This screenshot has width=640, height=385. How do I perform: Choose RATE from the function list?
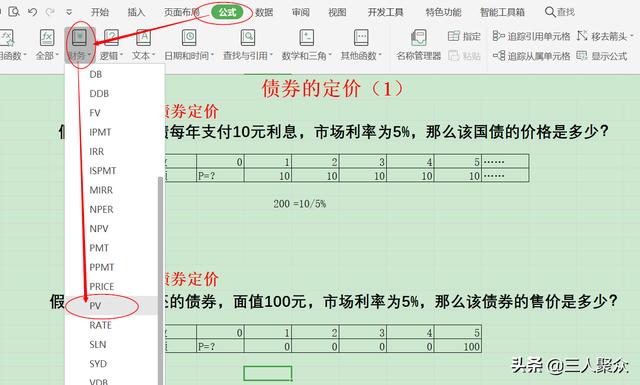pyautogui.click(x=111, y=325)
